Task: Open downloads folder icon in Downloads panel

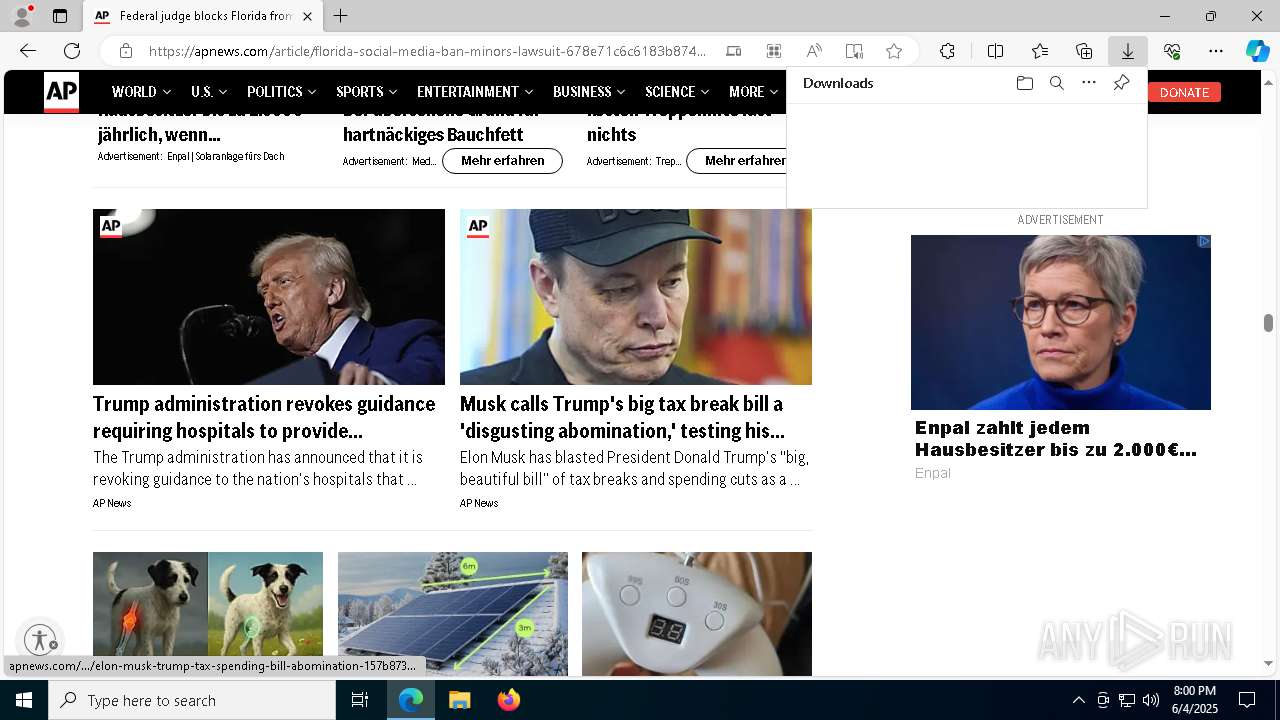Action: [x=1024, y=83]
